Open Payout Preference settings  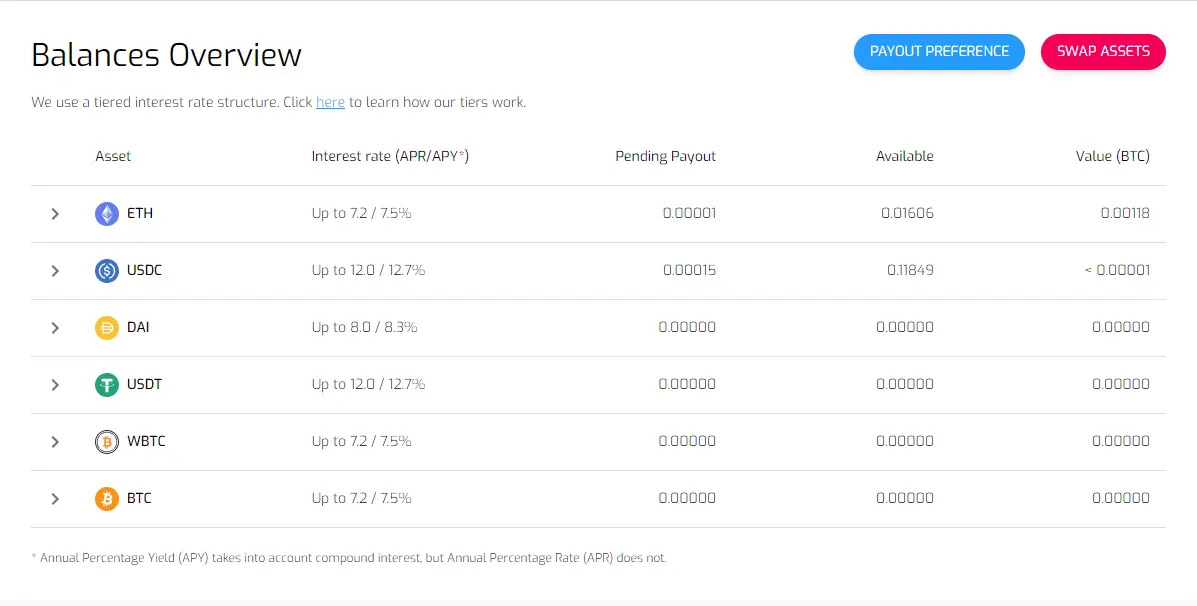click(x=939, y=52)
